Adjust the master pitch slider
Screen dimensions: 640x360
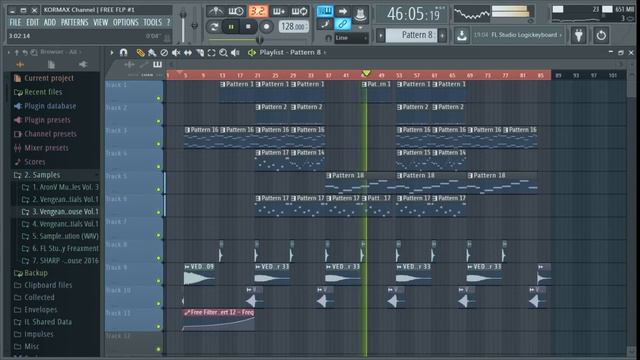(194, 25)
